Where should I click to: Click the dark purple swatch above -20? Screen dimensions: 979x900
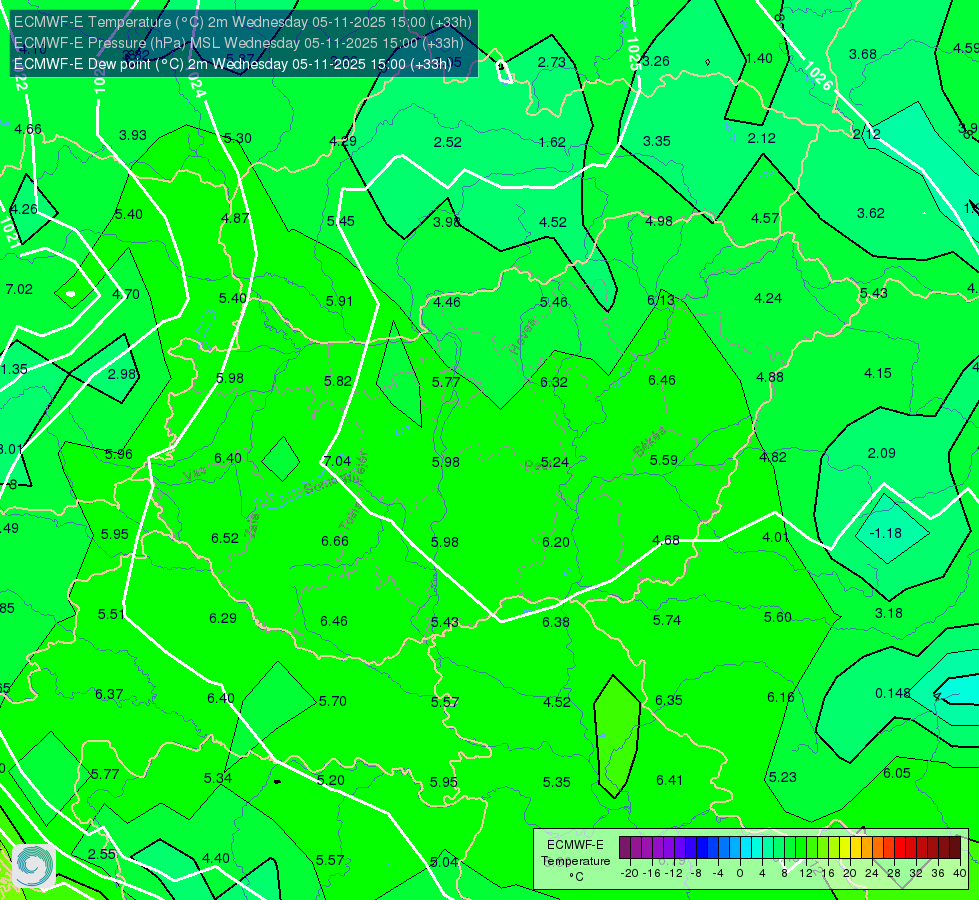[x=625, y=848]
